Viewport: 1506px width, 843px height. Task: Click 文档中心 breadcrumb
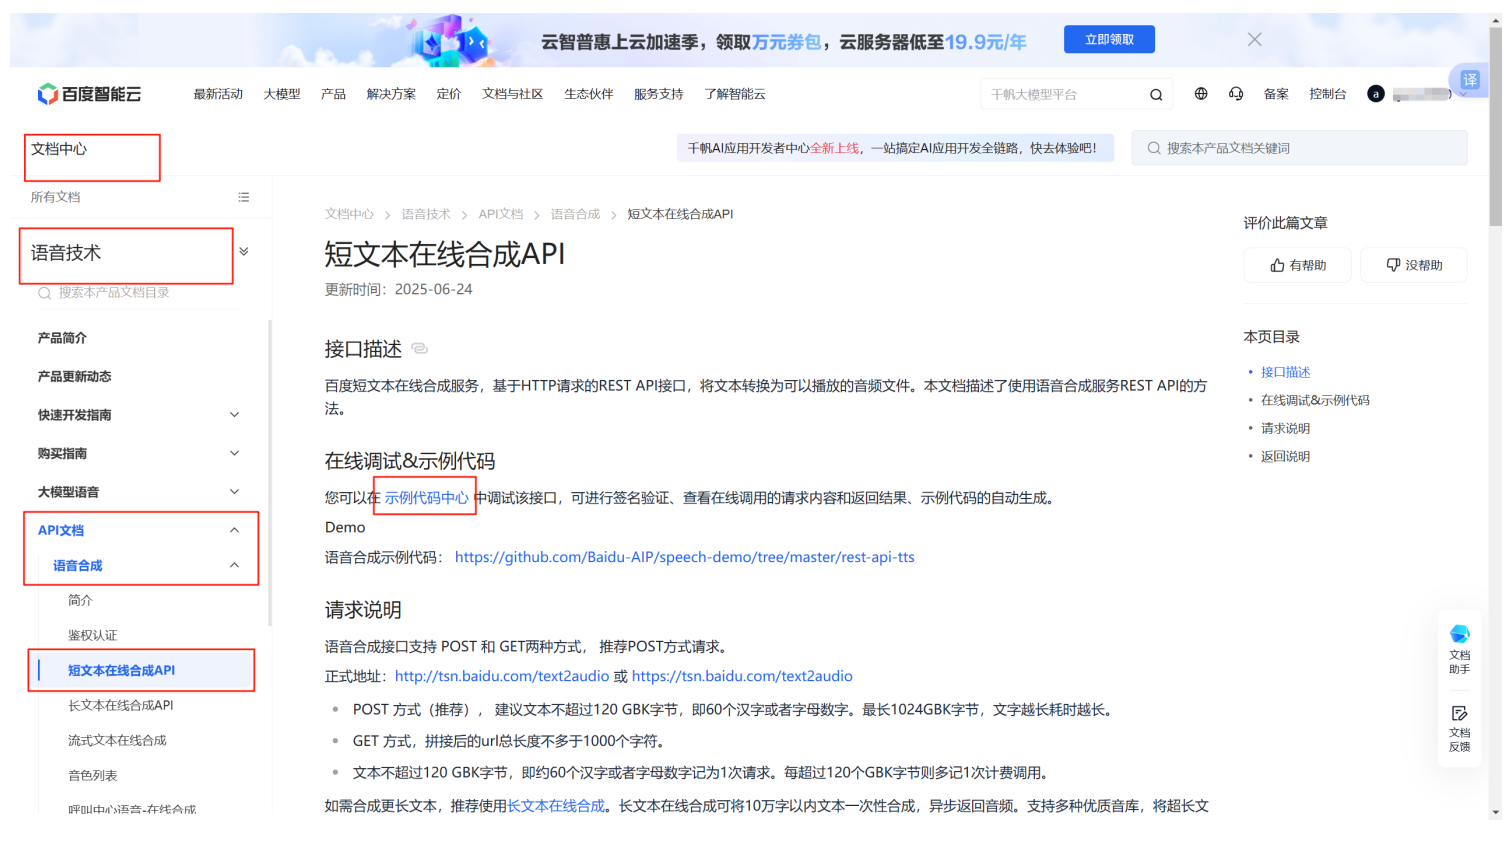tap(349, 214)
